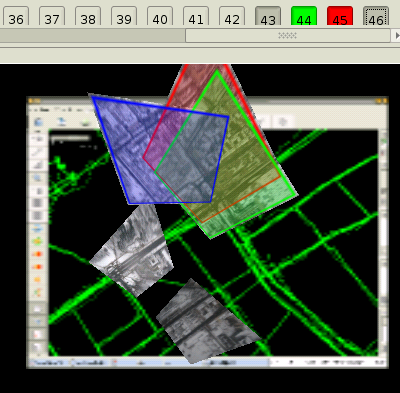
Task: Toggle the green 44 button
Action: pyautogui.click(x=304, y=16)
